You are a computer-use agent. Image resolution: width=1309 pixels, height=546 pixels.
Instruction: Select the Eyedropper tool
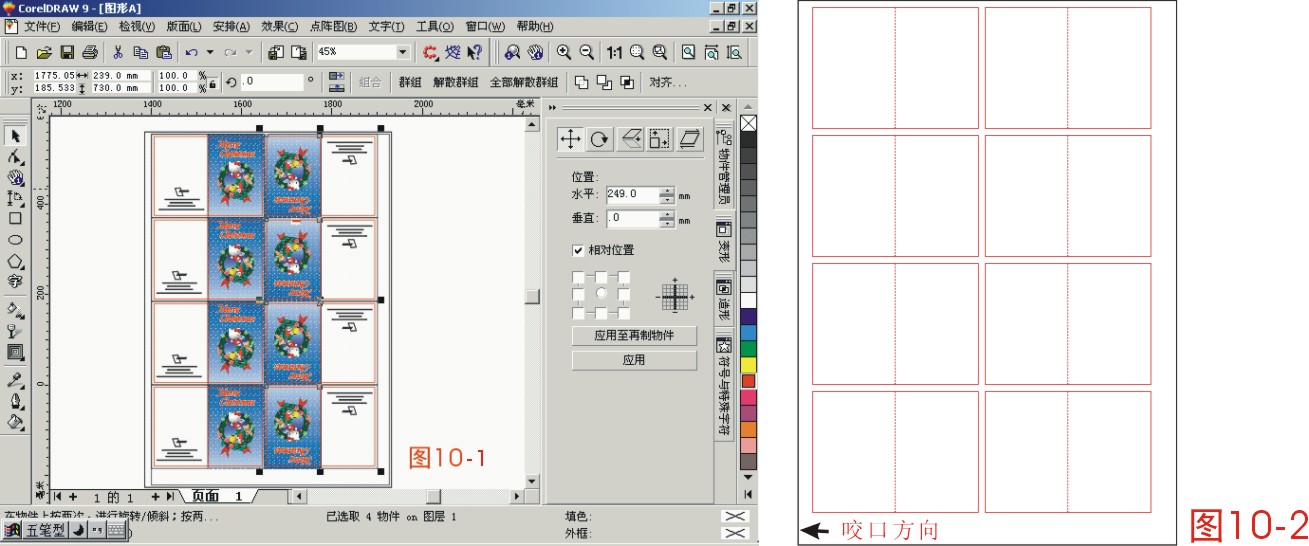click(15, 380)
